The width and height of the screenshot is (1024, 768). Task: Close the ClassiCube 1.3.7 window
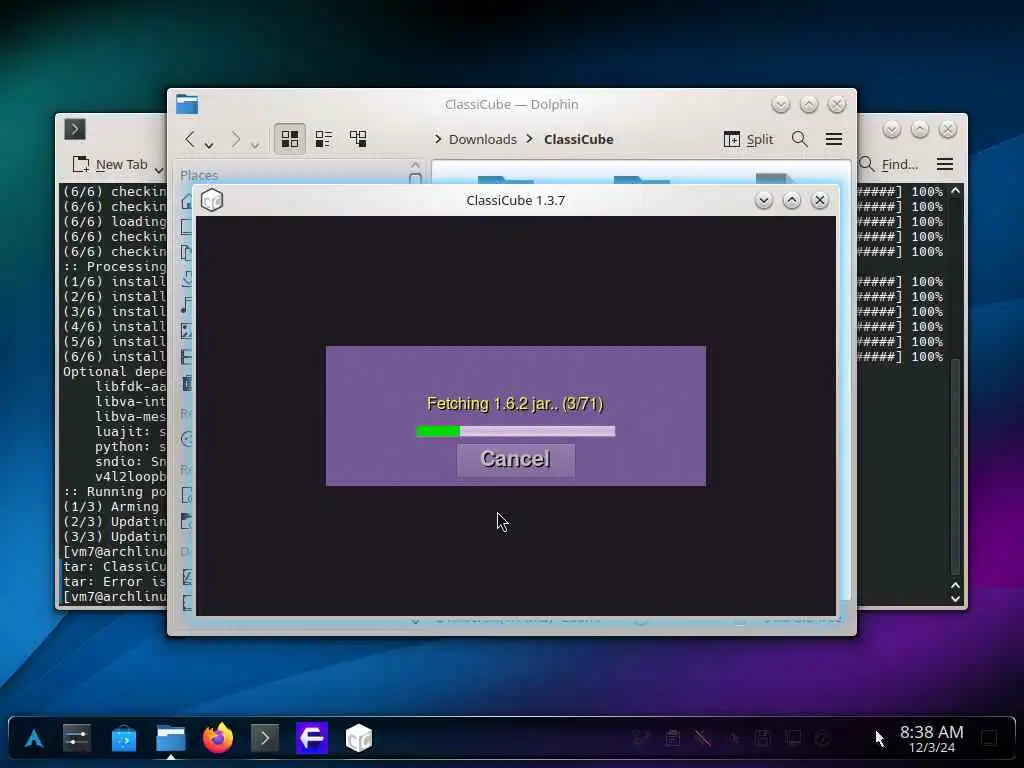click(820, 200)
